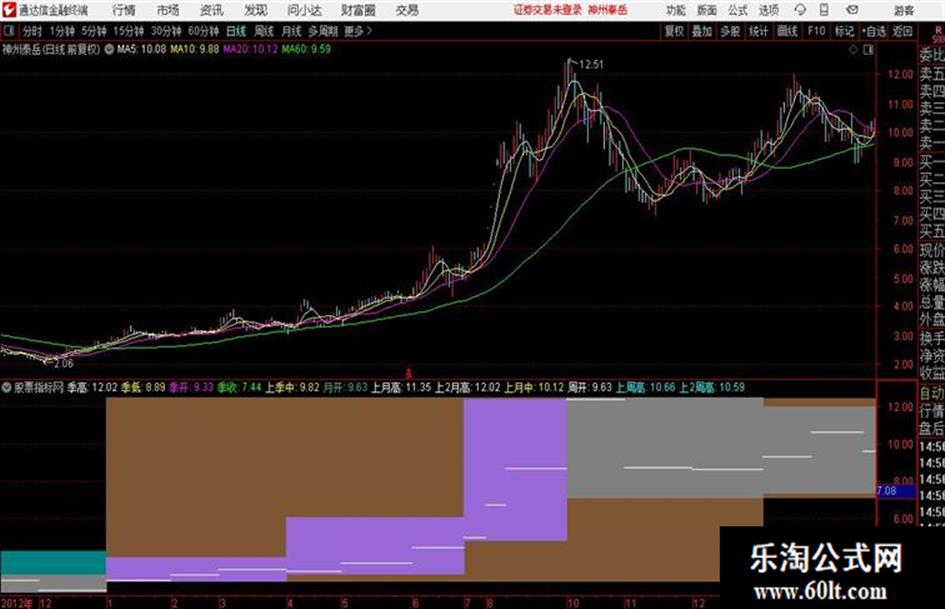Image resolution: width=945 pixels, height=609 pixels.
Task: Click the 标记 mark button
Action: point(844,31)
